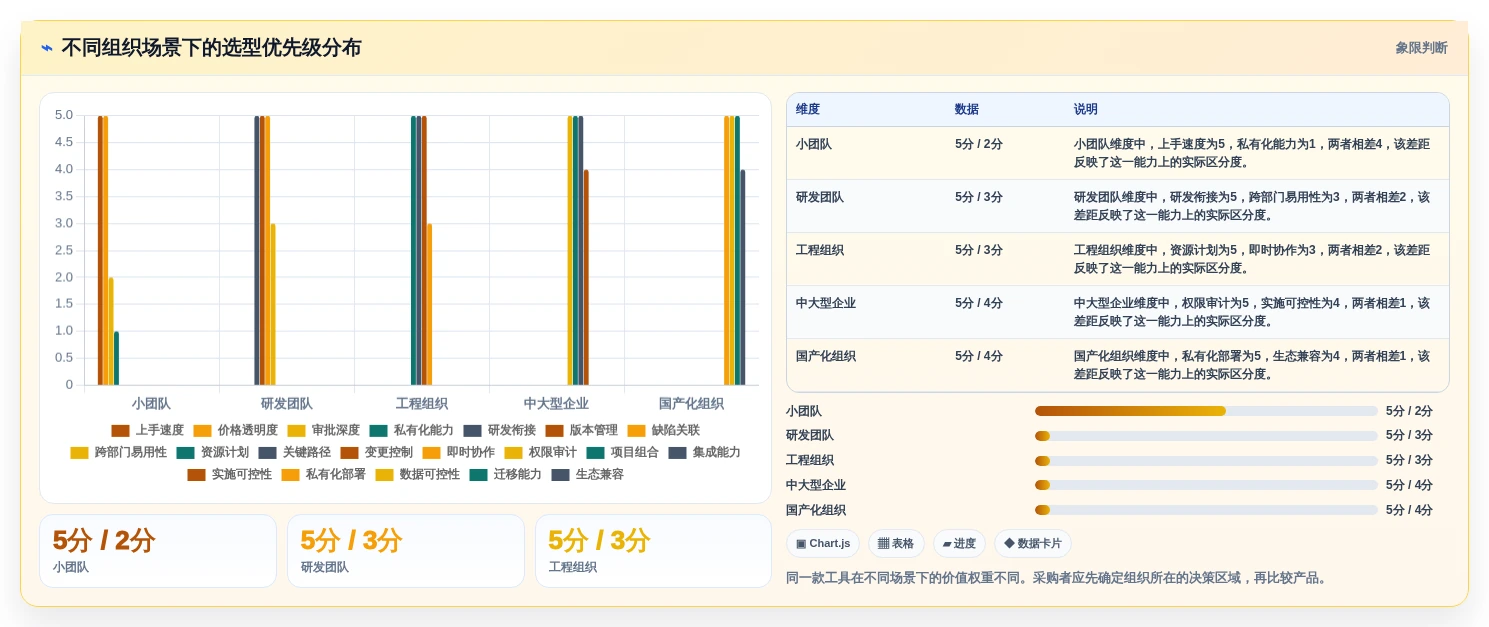Click the 小团队 chart bar reaching 1.0
1489x627 pixels.
coord(116,358)
